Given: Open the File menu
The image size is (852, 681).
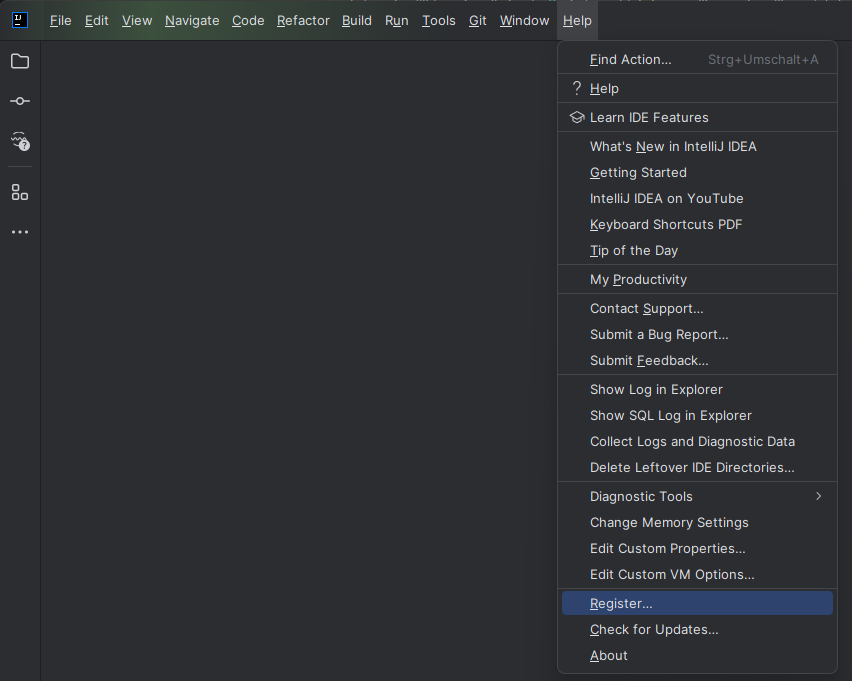Looking at the screenshot, I should [x=60, y=21].
